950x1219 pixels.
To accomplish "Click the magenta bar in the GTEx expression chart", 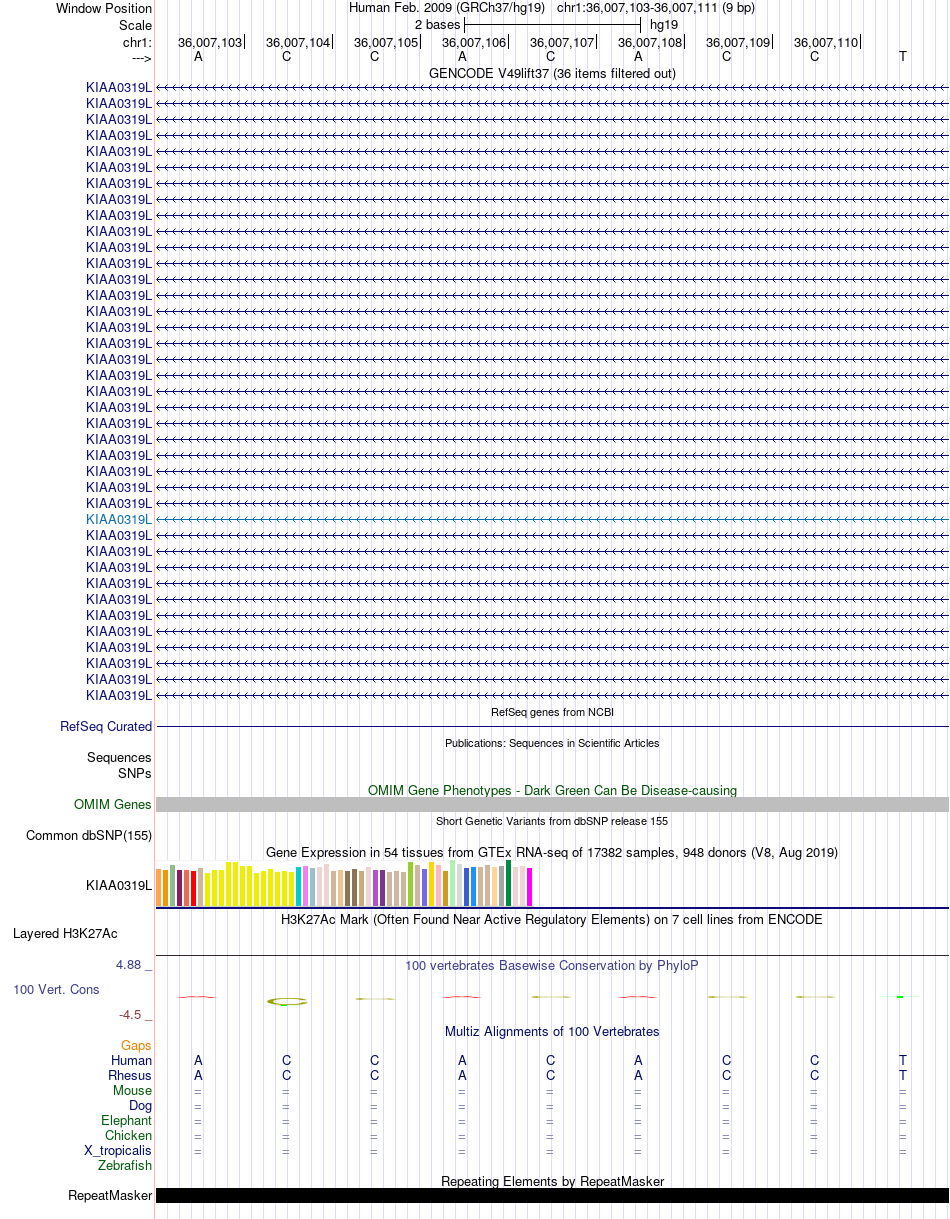I will click(x=530, y=887).
